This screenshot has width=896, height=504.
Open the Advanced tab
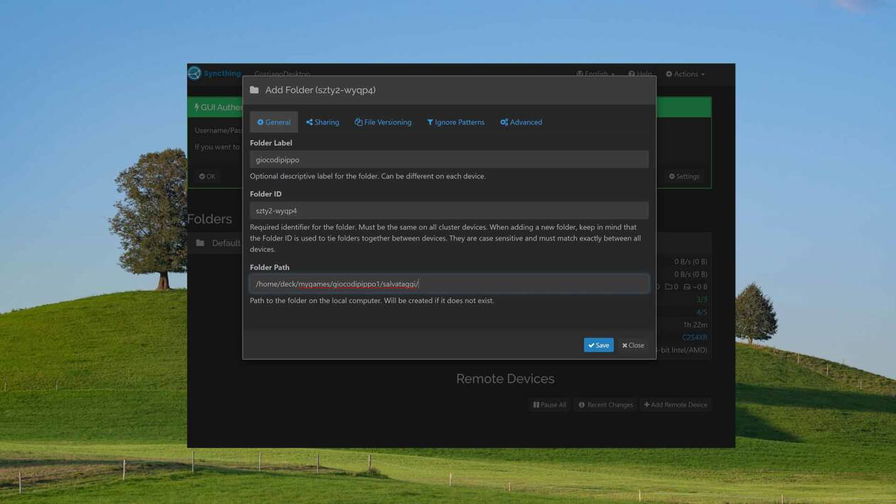tap(521, 122)
